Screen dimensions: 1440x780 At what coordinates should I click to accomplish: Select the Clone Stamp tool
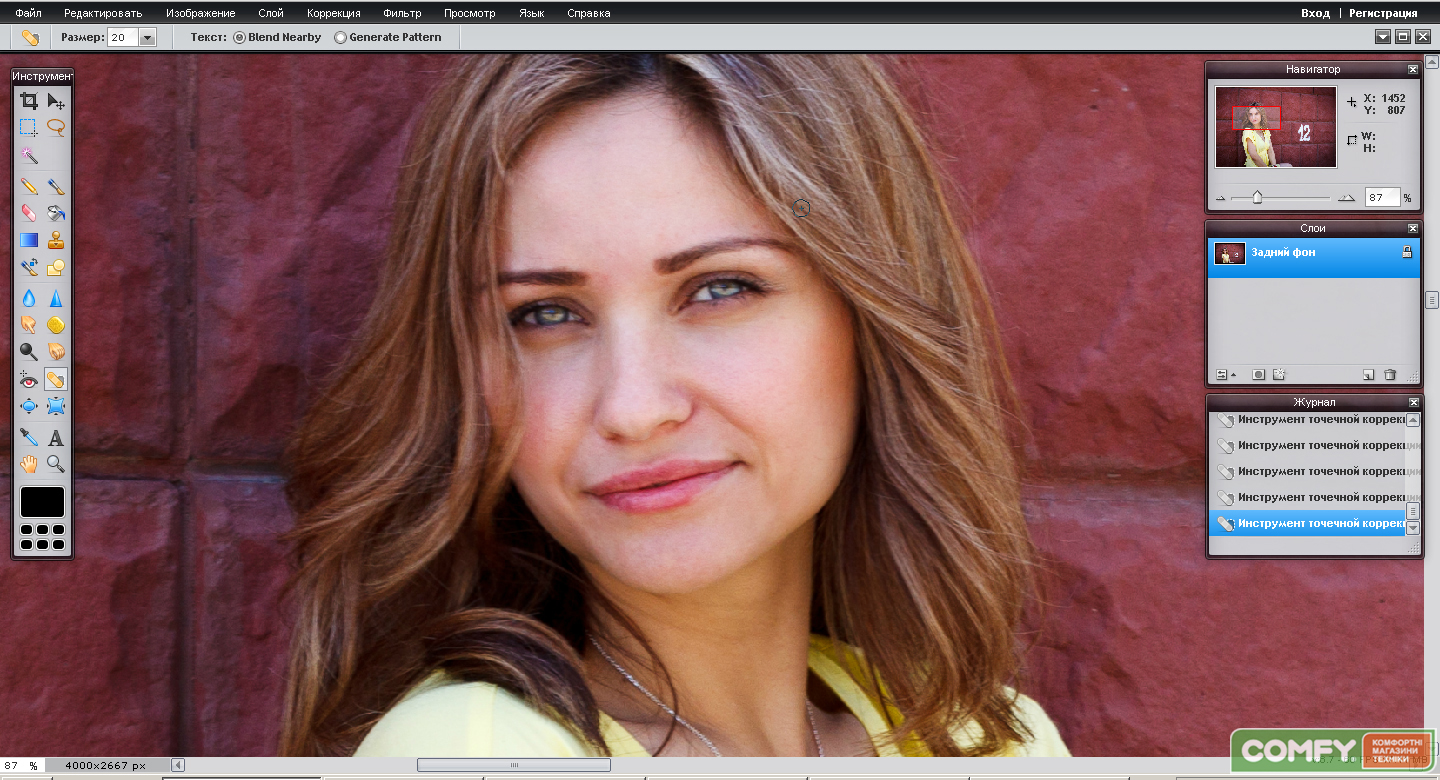(56, 240)
